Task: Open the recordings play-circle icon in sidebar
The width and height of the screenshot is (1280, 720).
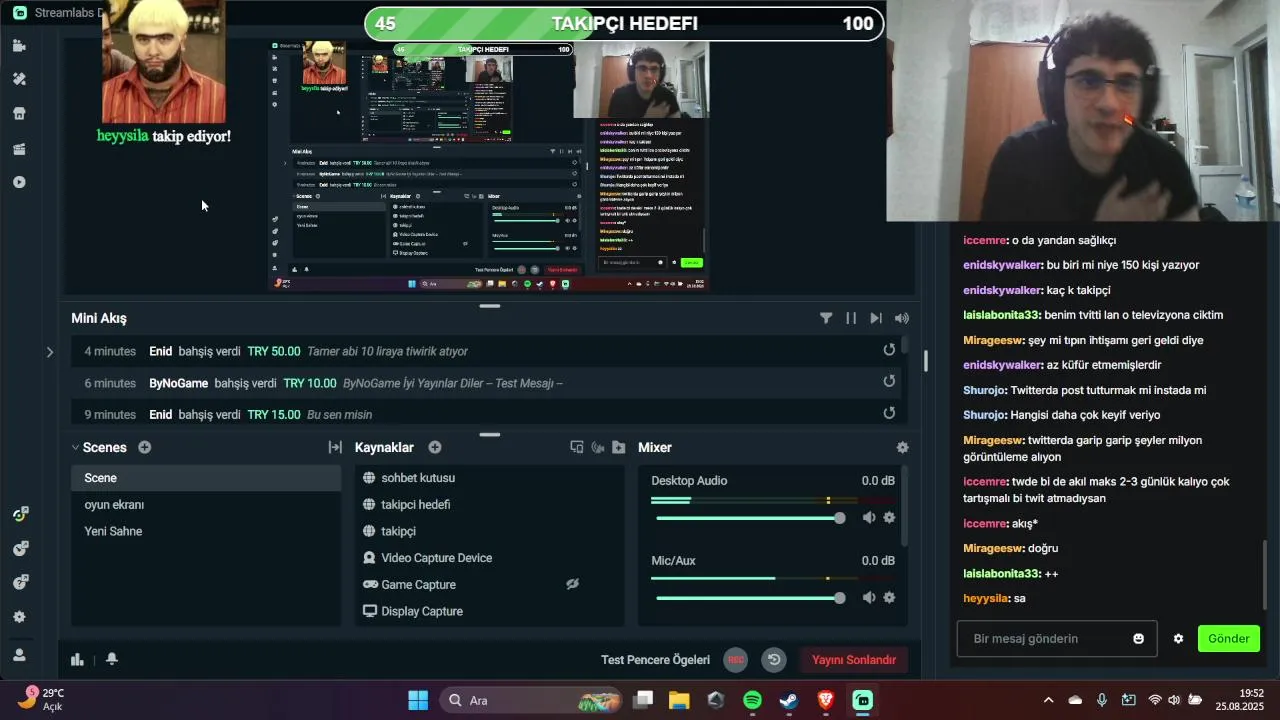Action: pyautogui.click(x=19, y=182)
